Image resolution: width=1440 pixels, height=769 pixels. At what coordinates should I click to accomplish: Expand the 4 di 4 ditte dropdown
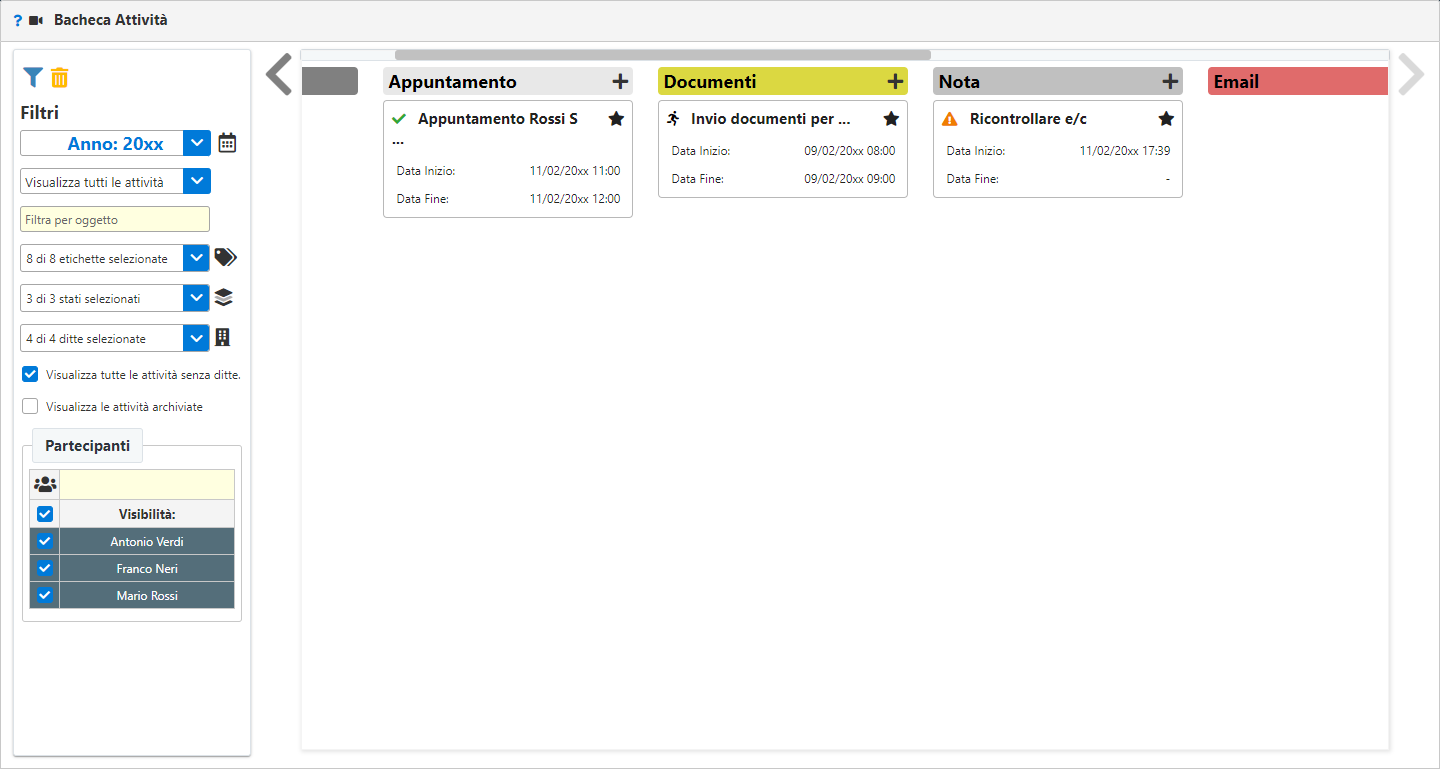pos(197,338)
